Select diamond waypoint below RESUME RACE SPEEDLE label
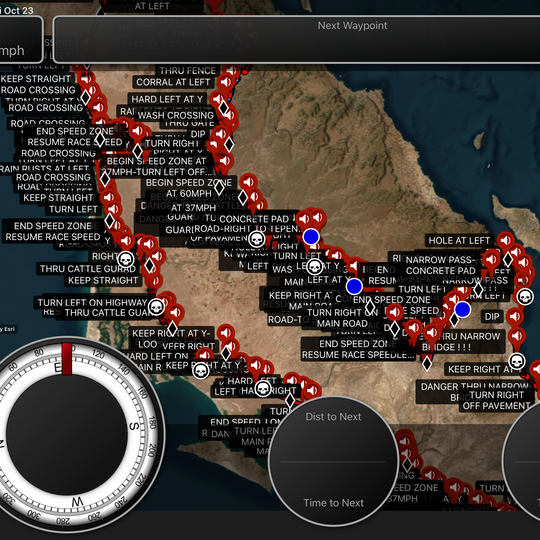Viewport: 540px width, 540px height. 427,364
